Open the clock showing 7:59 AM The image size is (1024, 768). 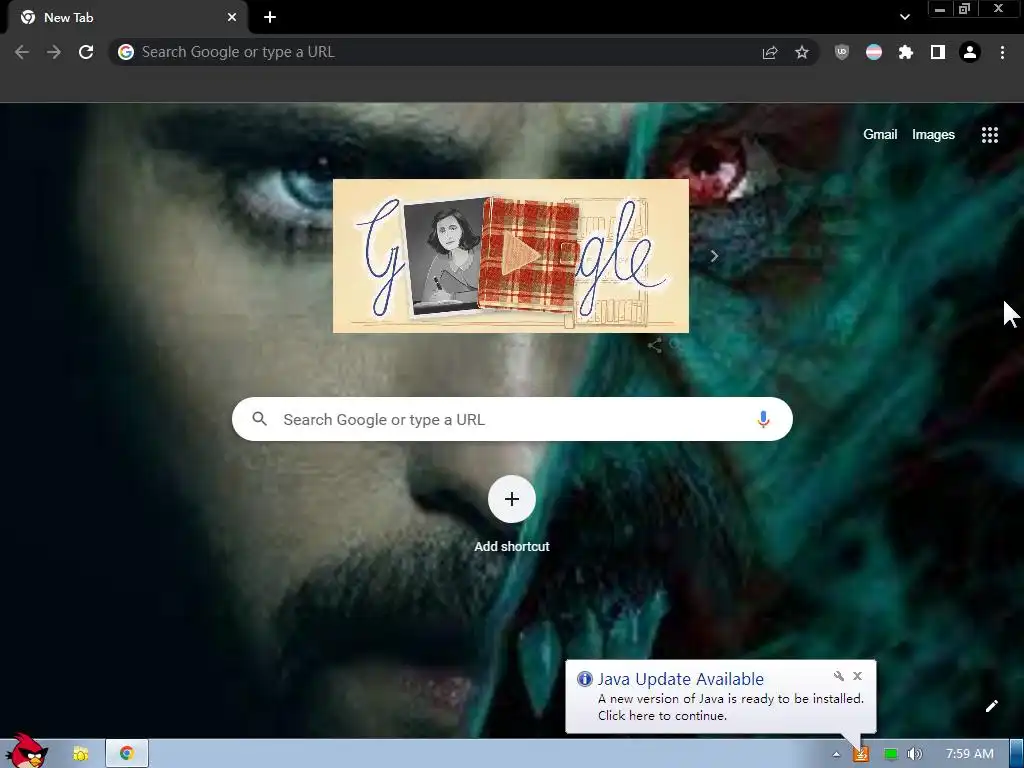[x=969, y=754]
